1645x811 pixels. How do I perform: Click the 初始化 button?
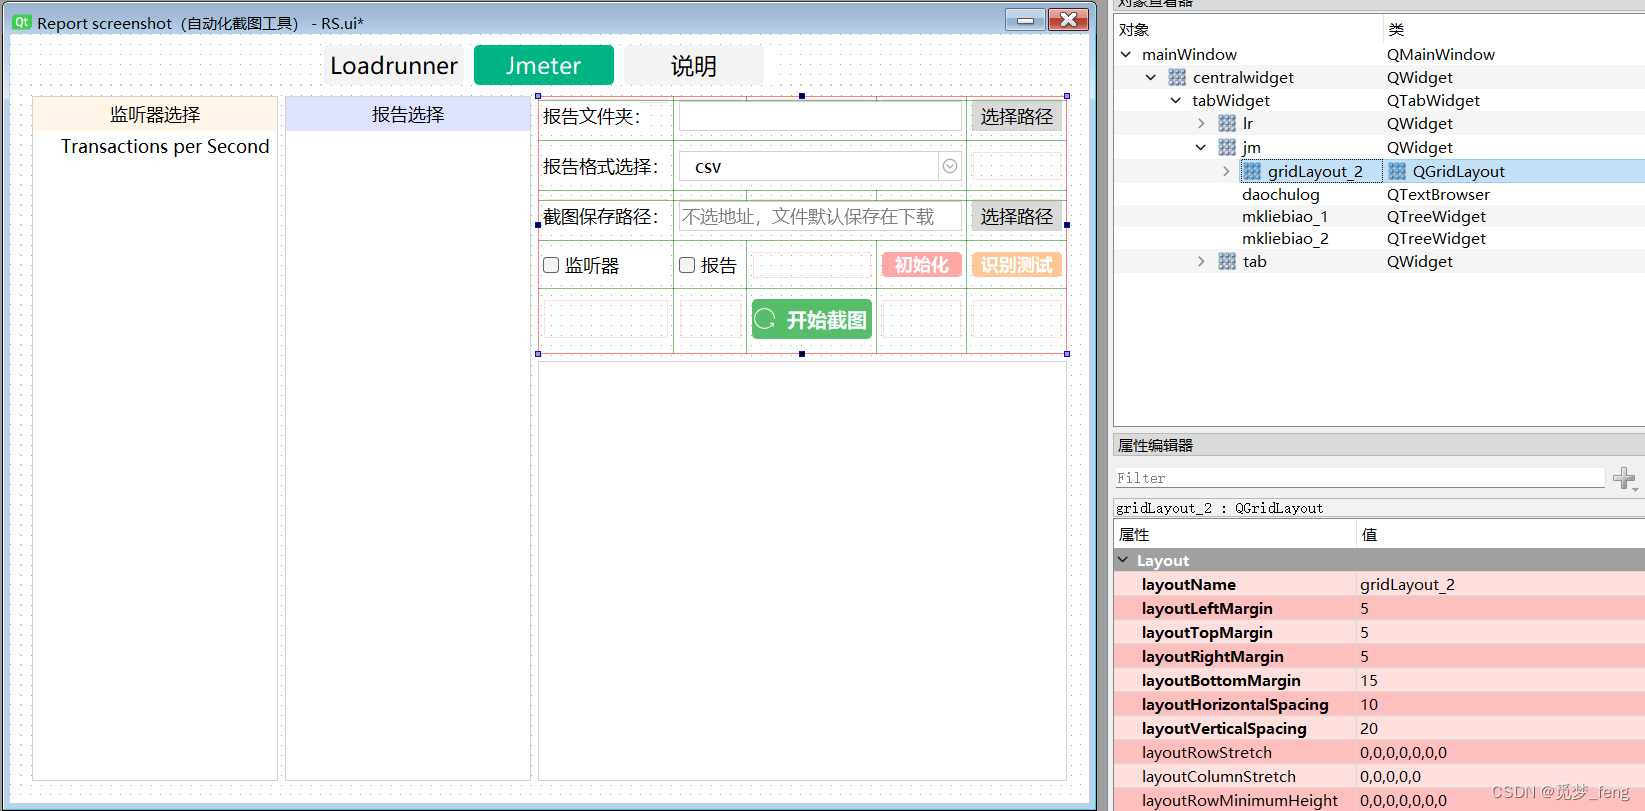(x=921, y=265)
